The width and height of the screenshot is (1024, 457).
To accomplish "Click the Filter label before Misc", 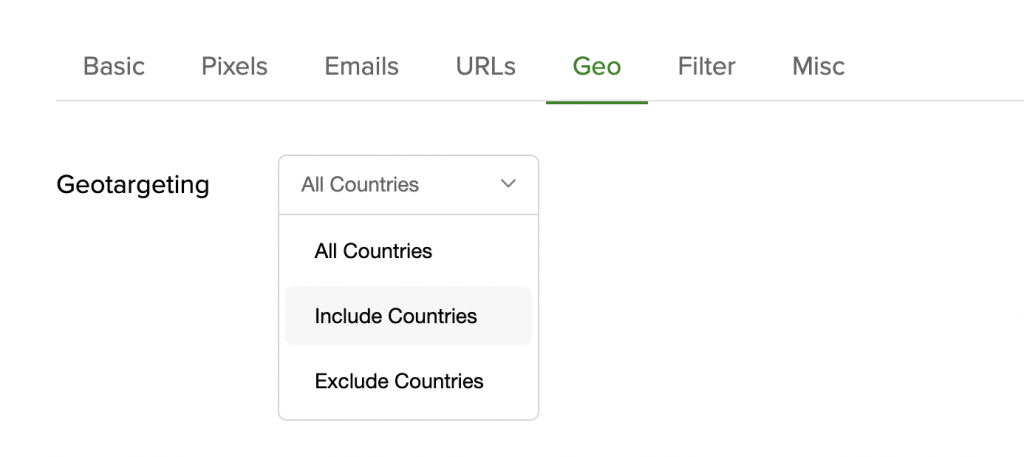I will click(706, 67).
